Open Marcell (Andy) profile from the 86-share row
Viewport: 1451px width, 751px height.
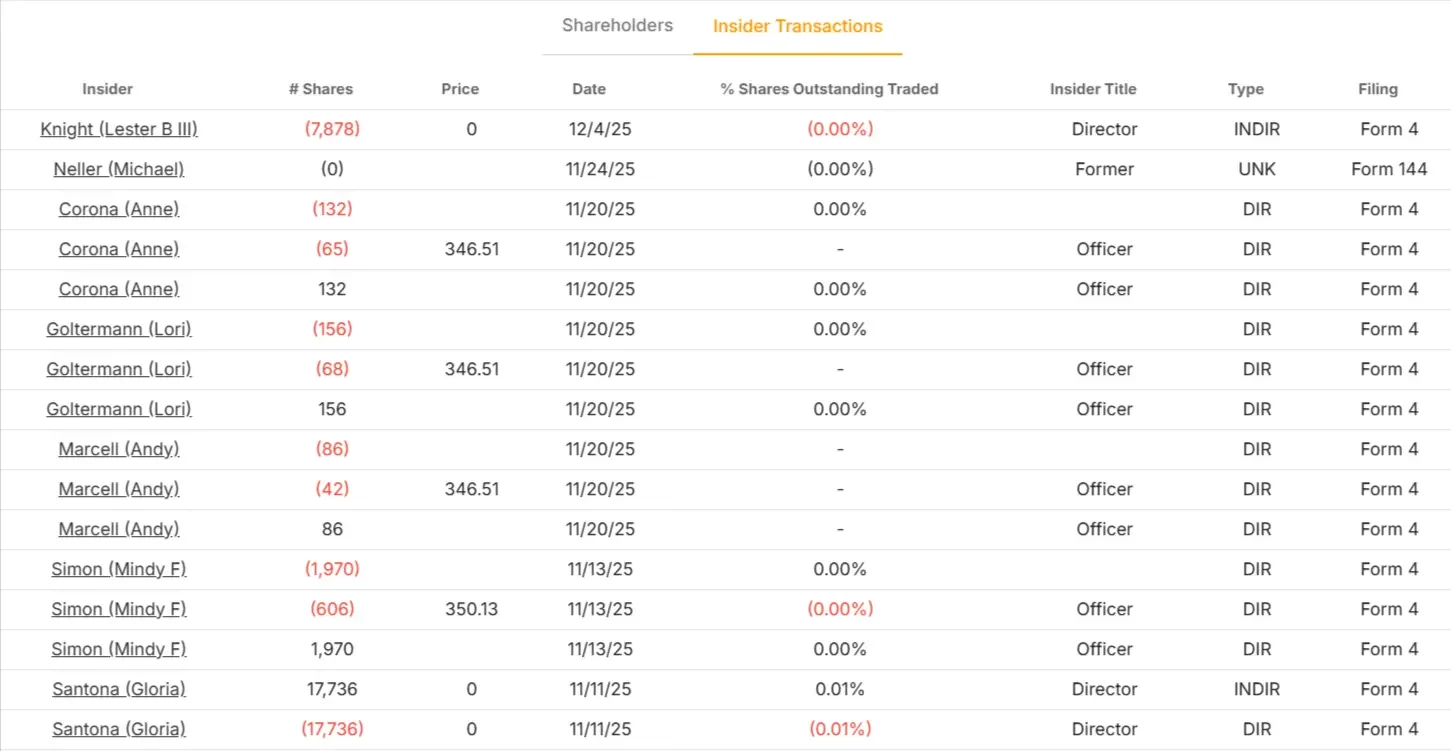118,529
